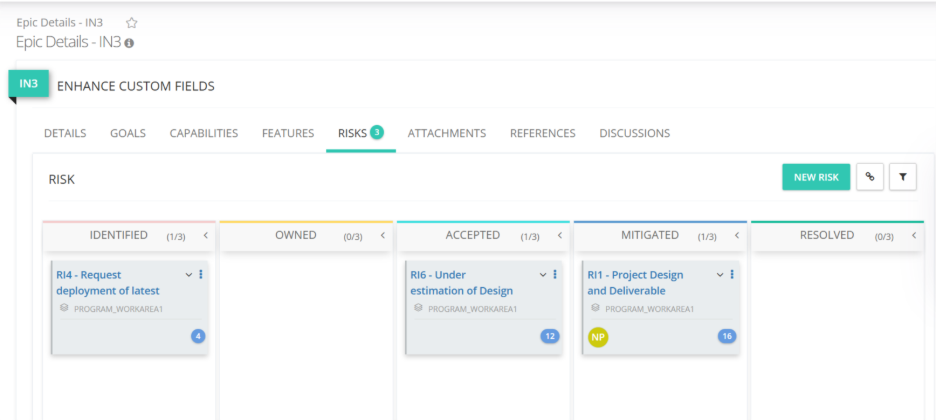The height and width of the screenshot is (420, 936).
Task: Expand the RI6 card chevron
Action: click(543, 275)
